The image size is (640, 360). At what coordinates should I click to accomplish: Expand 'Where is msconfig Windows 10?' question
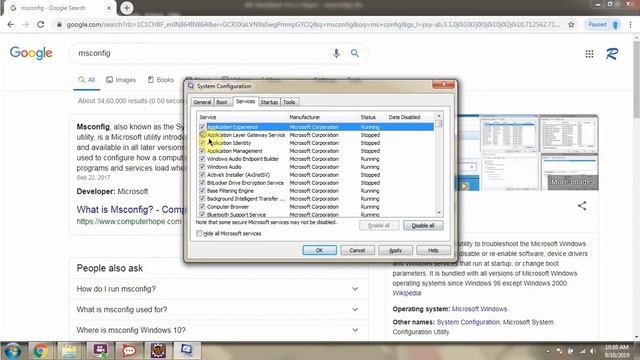218,330
